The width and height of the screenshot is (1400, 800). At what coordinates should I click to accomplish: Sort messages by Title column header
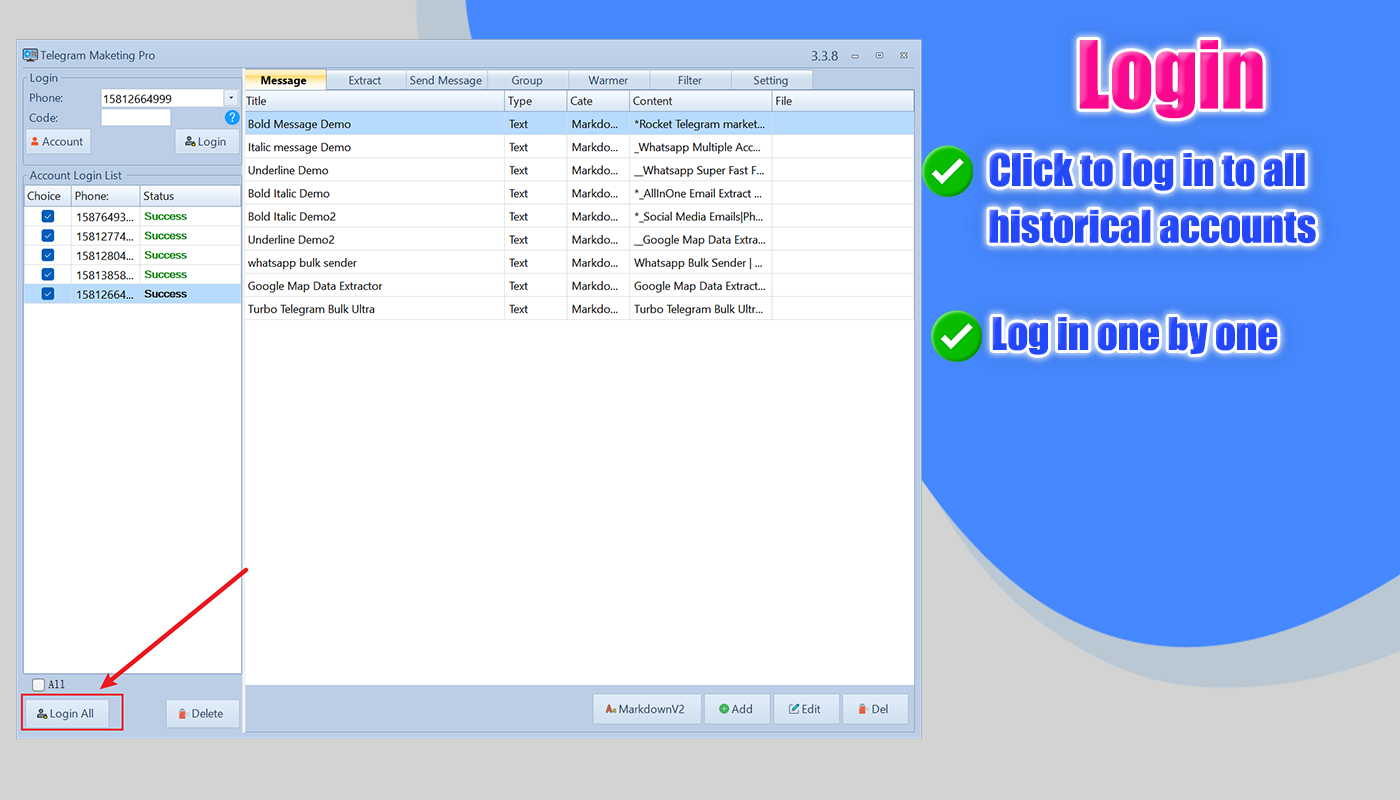pyautogui.click(x=374, y=101)
